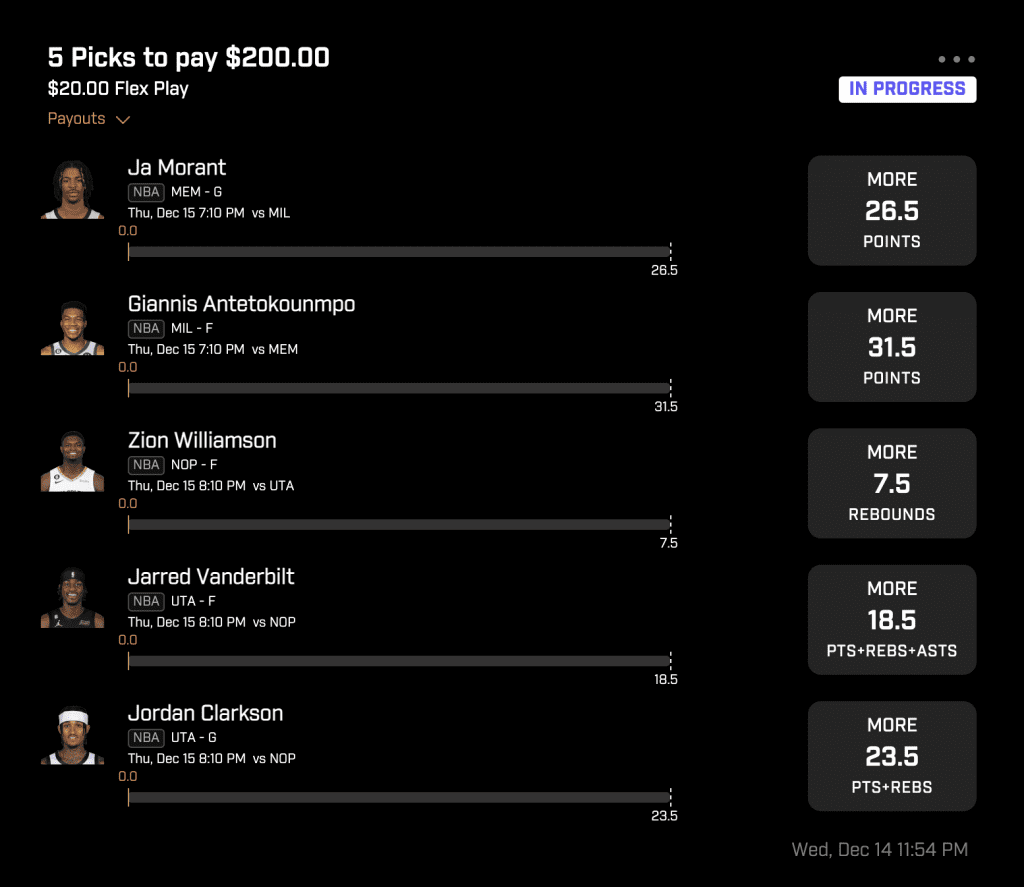Click Jordan Clarkson's player headshot
This screenshot has width=1024, height=887.
tap(72, 736)
